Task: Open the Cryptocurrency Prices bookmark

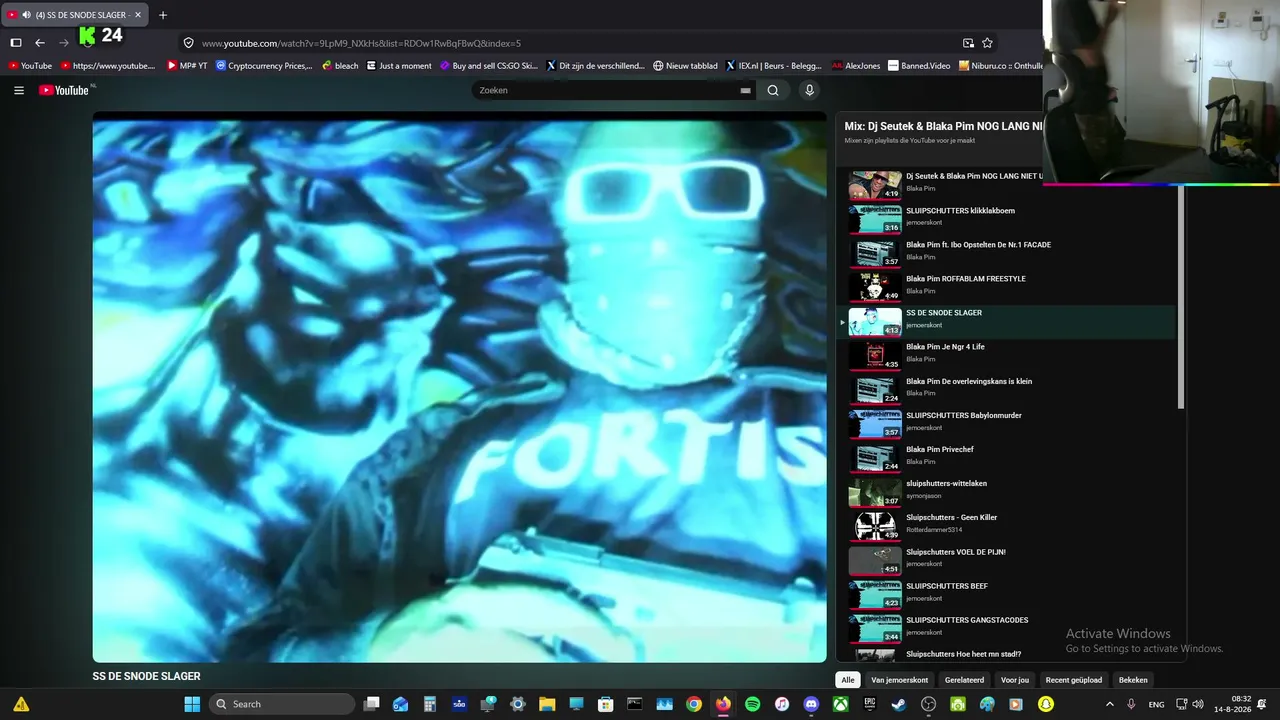Action: point(264,66)
